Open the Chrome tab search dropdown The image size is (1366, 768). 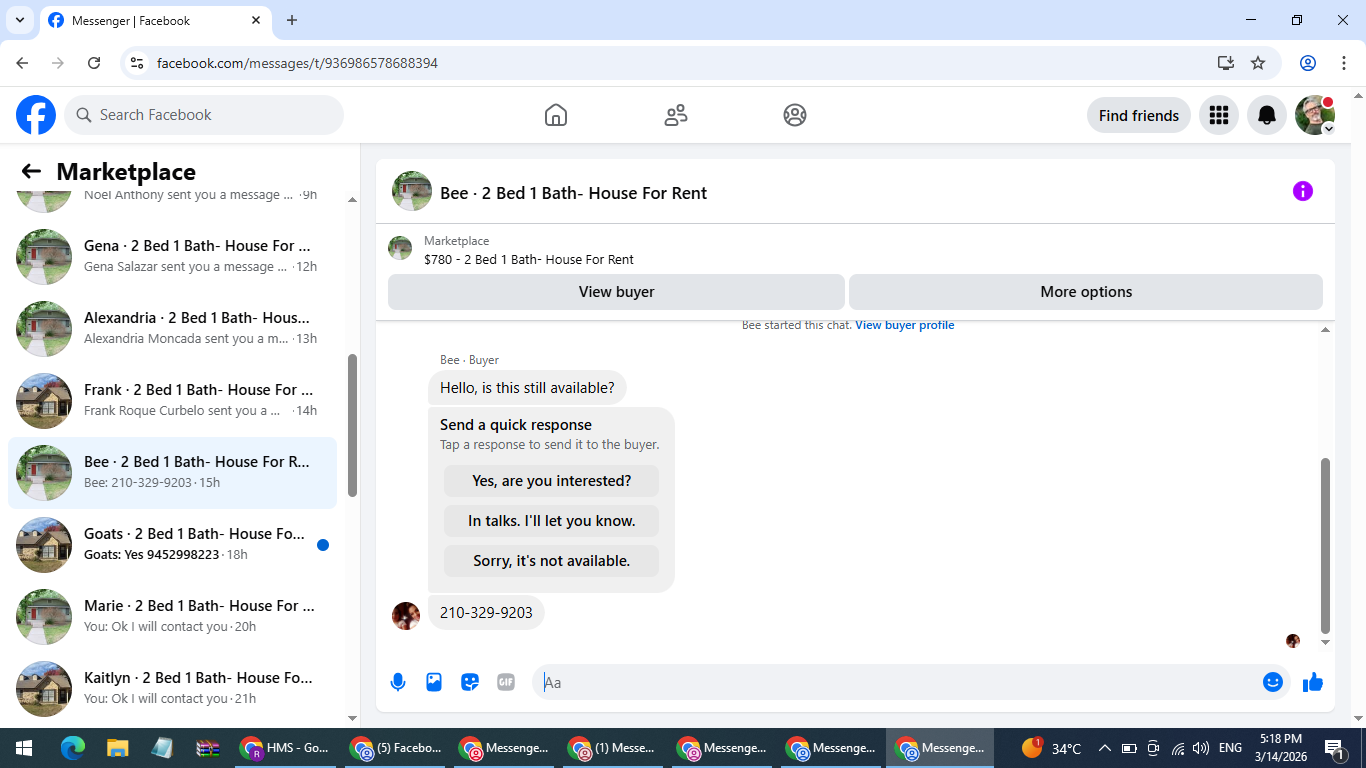(19, 20)
